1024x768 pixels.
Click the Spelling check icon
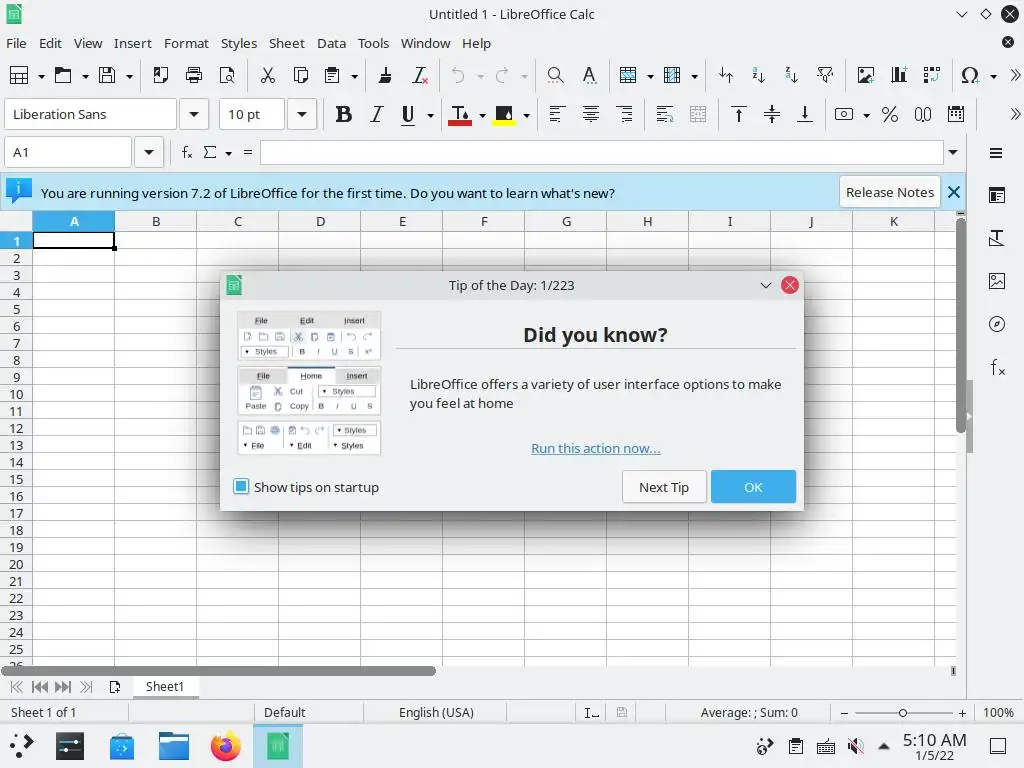pos(589,75)
